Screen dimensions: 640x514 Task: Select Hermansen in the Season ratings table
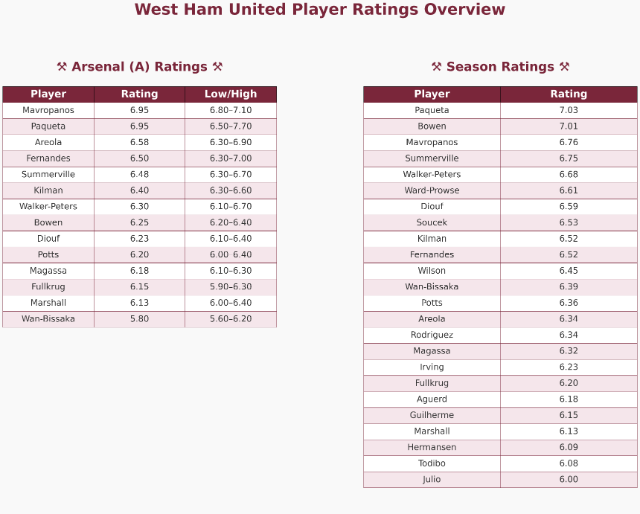click(432, 447)
